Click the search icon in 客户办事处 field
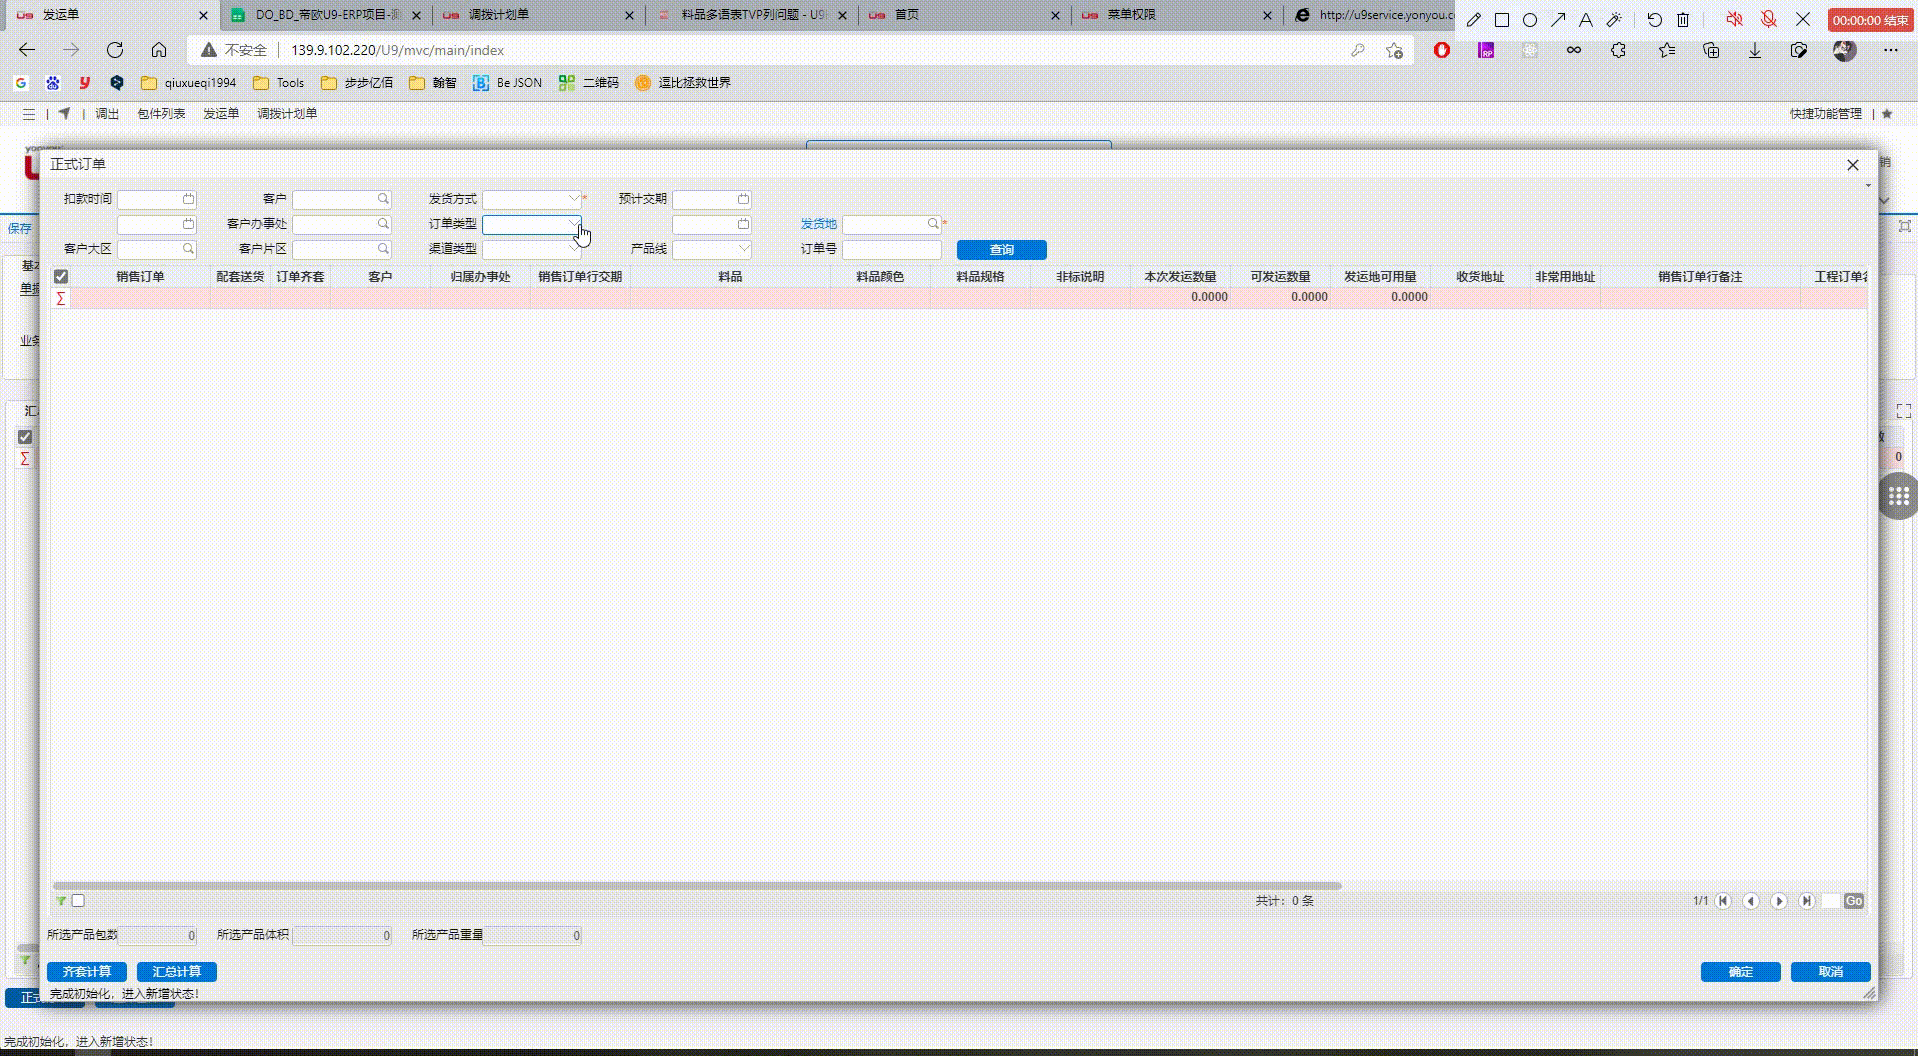This screenshot has width=1918, height=1056. [383, 224]
